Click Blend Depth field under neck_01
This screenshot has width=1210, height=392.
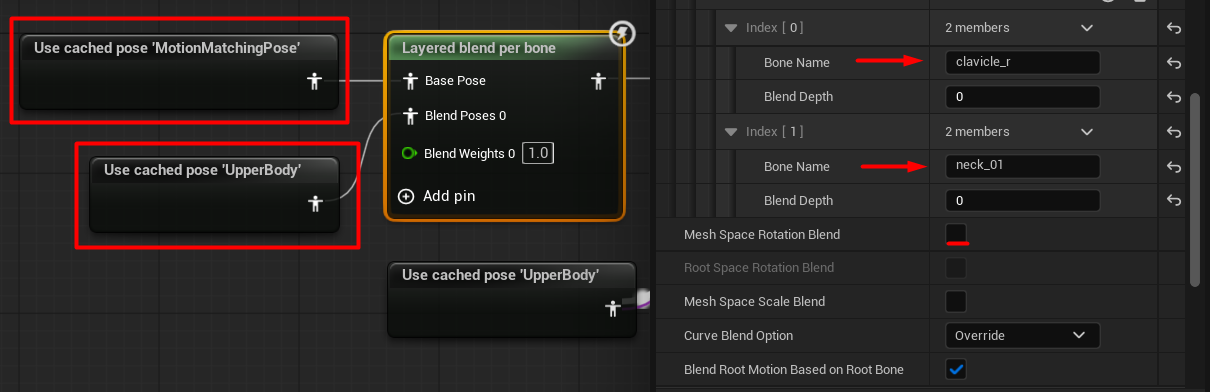pos(1022,200)
